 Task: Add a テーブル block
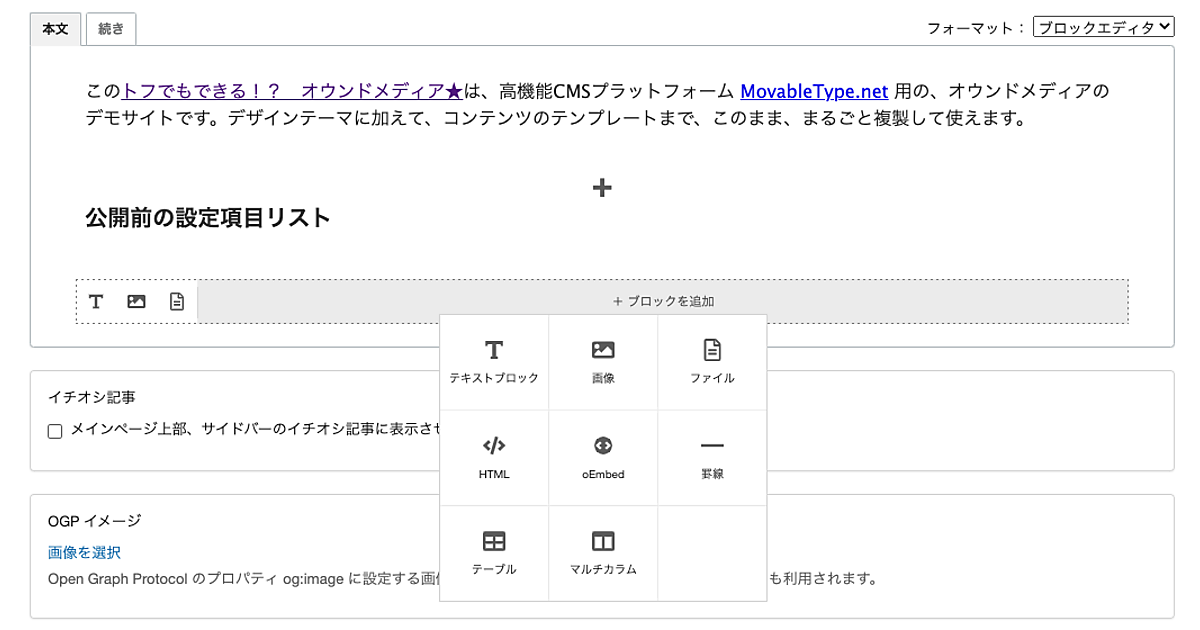(493, 553)
